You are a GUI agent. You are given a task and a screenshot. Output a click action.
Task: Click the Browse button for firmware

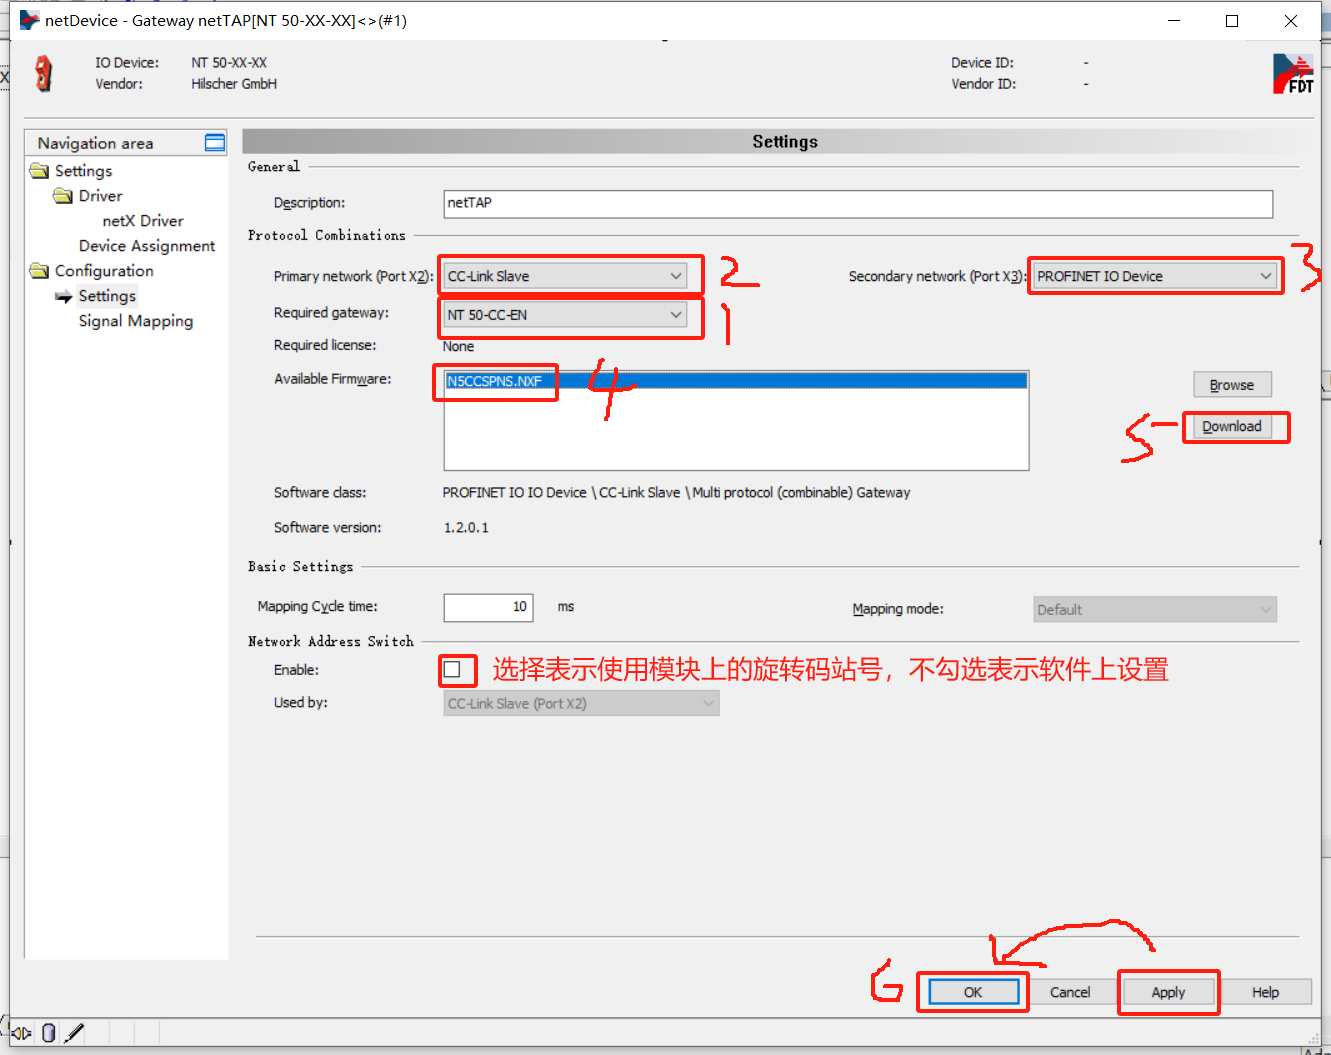click(1231, 385)
